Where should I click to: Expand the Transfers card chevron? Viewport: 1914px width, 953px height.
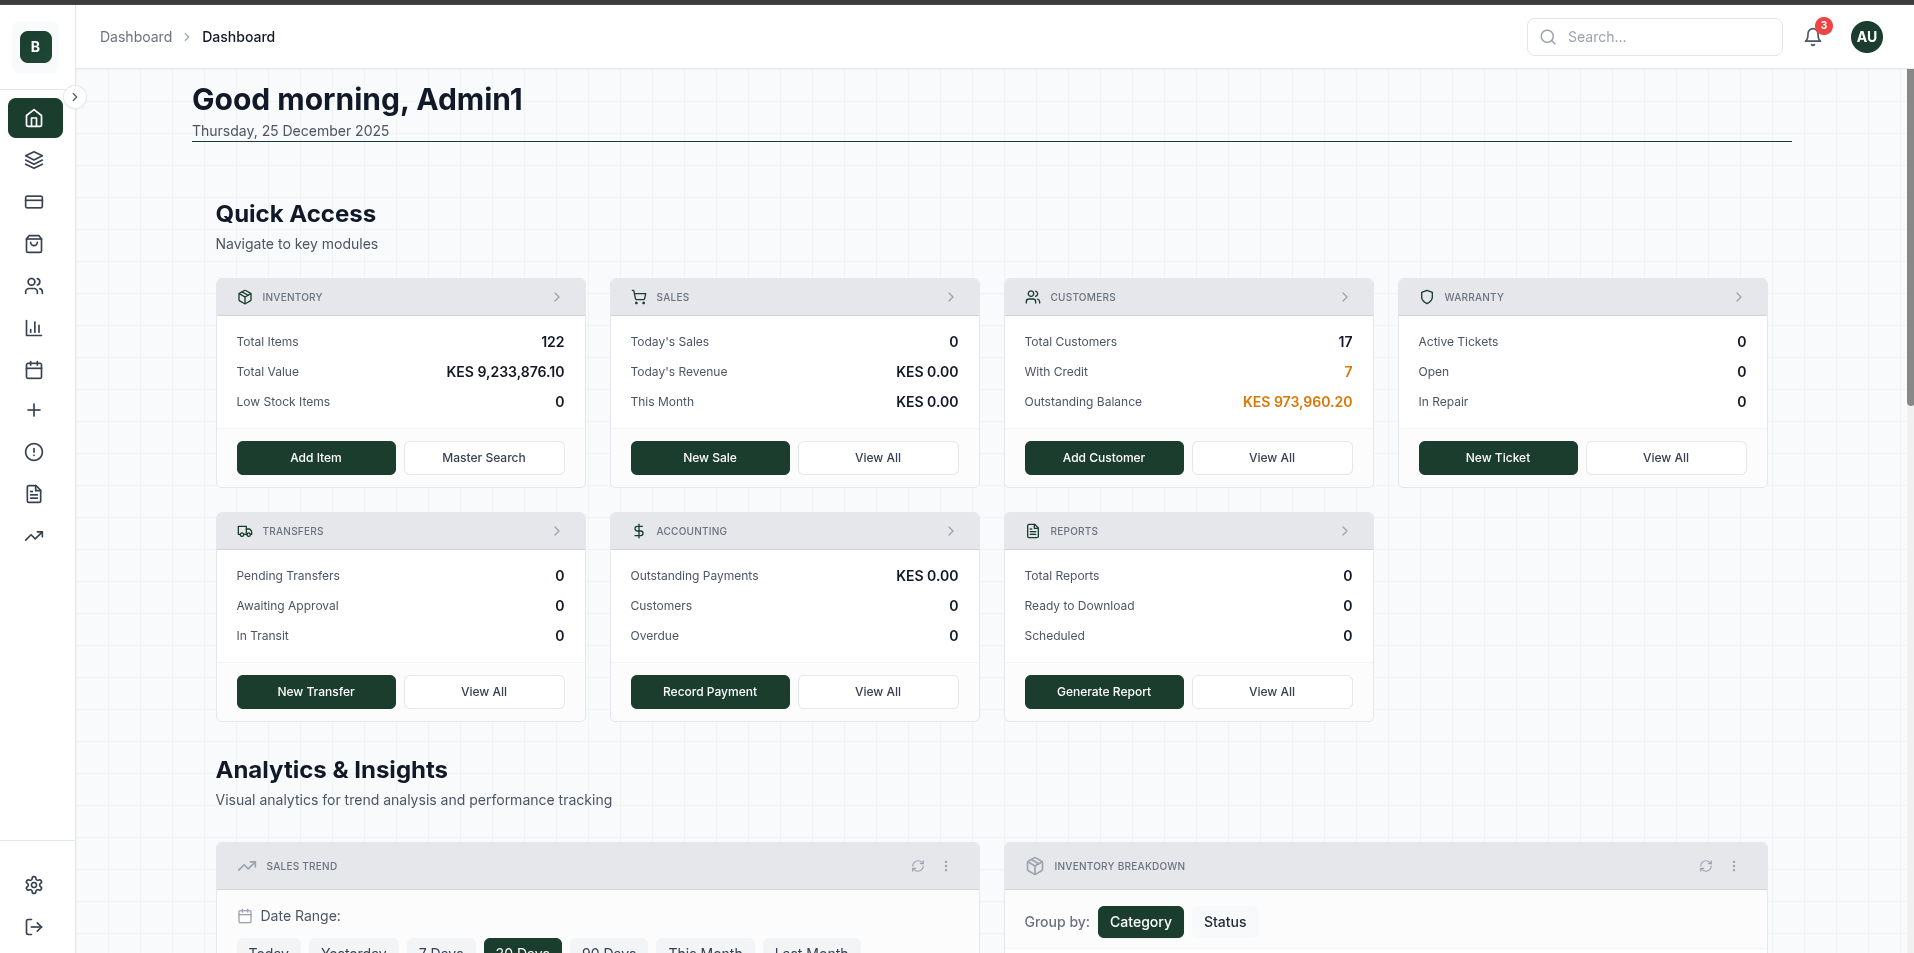pos(557,531)
